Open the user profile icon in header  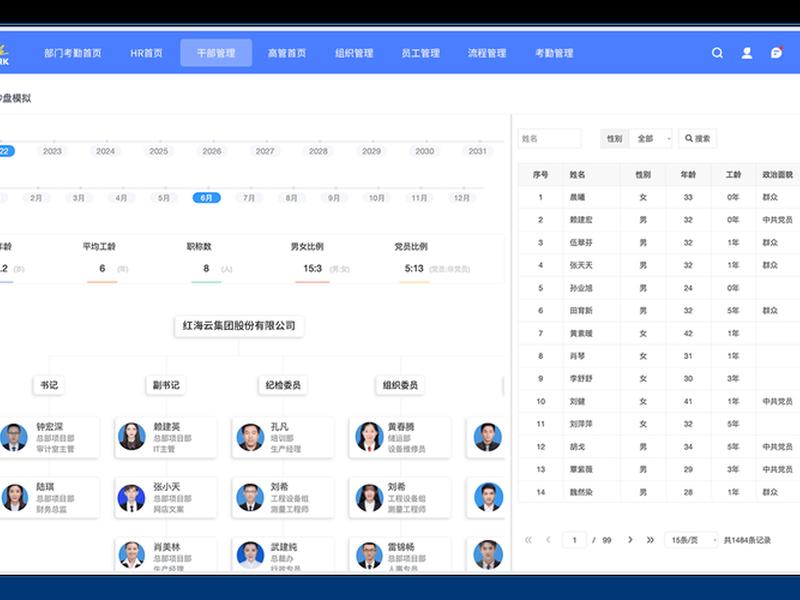pos(746,53)
